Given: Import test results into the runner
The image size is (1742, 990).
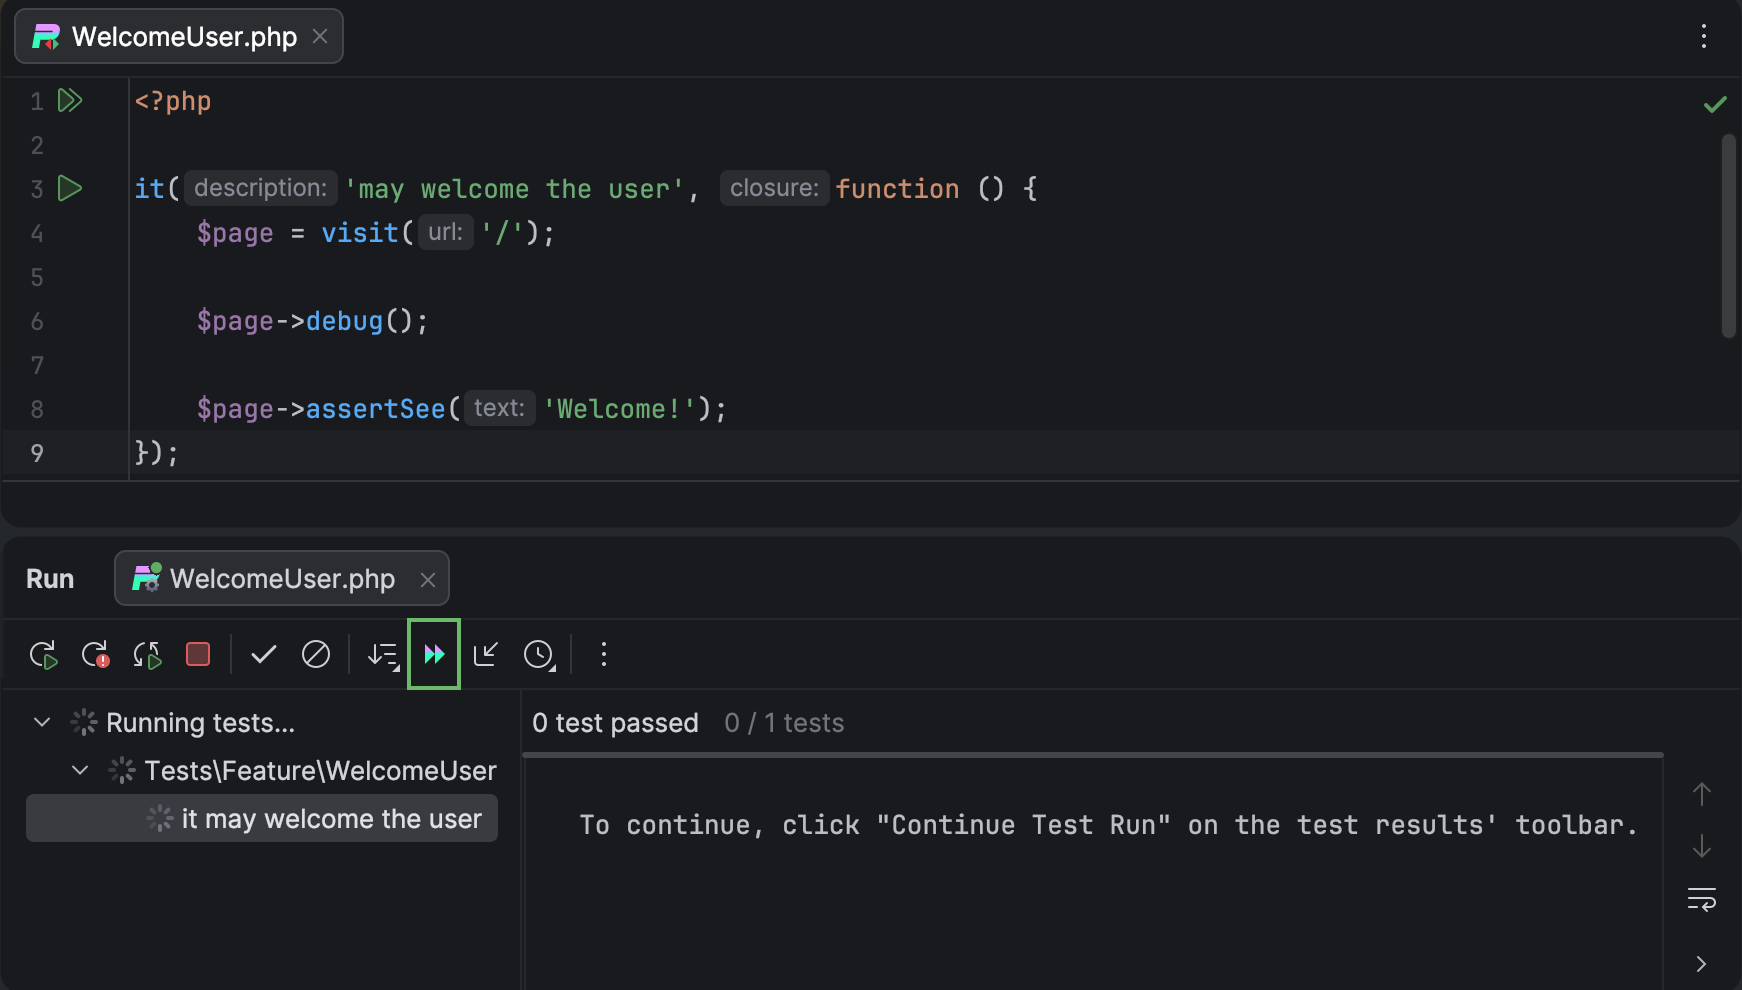Looking at the screenshot, I should point(486,654).
